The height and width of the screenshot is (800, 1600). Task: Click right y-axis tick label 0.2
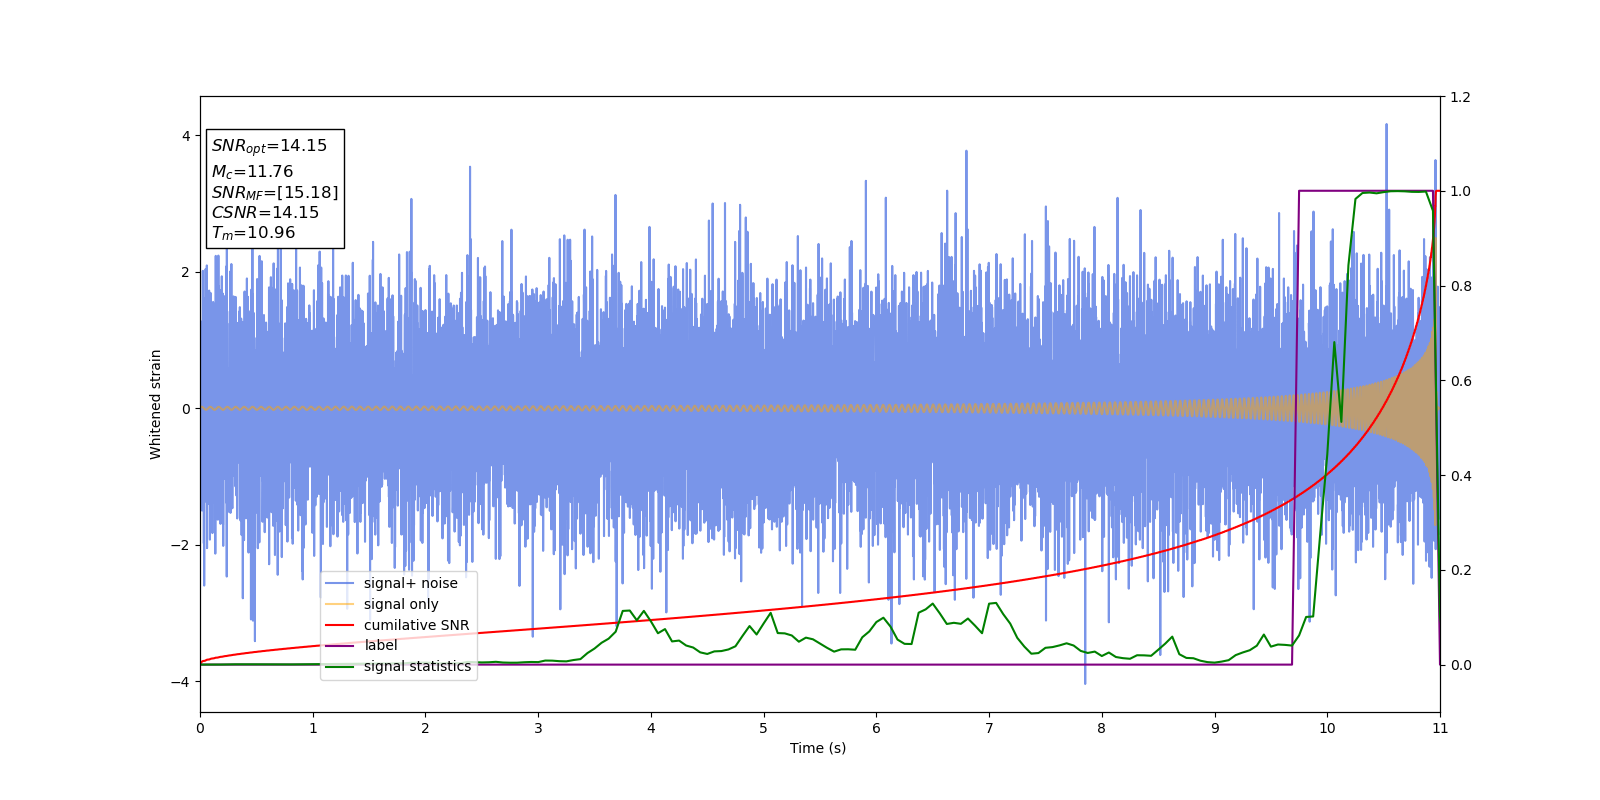pyautogui.click(x=1460, y=570)
